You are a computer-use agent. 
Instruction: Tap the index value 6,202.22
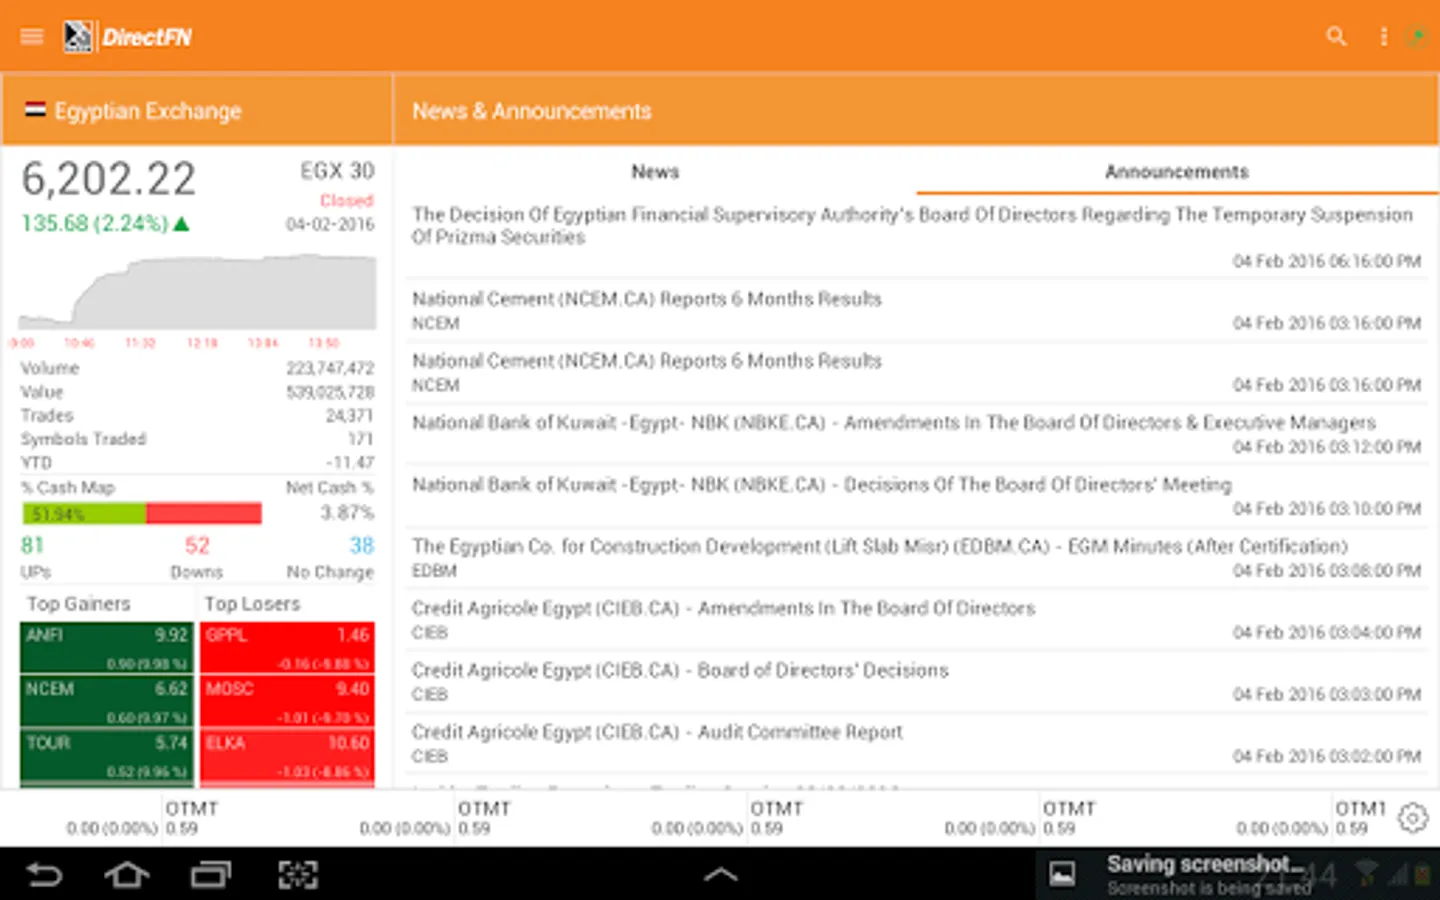coord(109,180)
